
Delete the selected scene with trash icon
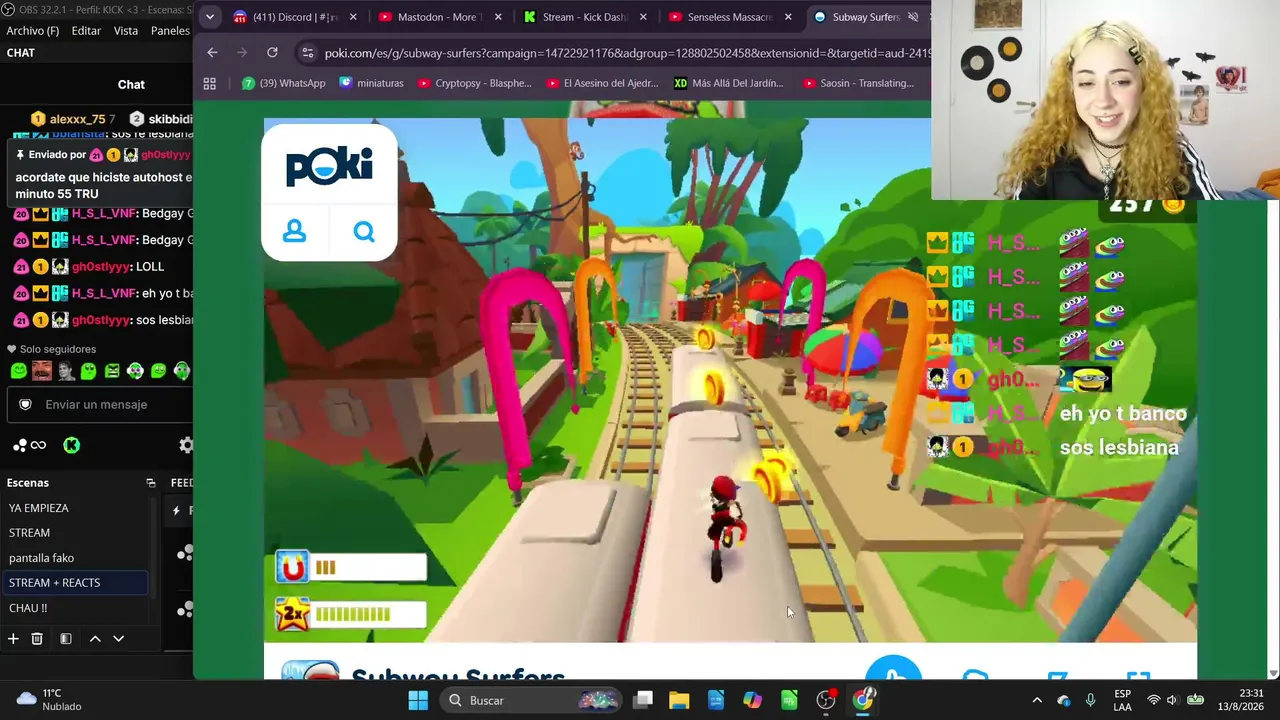pyautogui.click(x=37, y=638)
